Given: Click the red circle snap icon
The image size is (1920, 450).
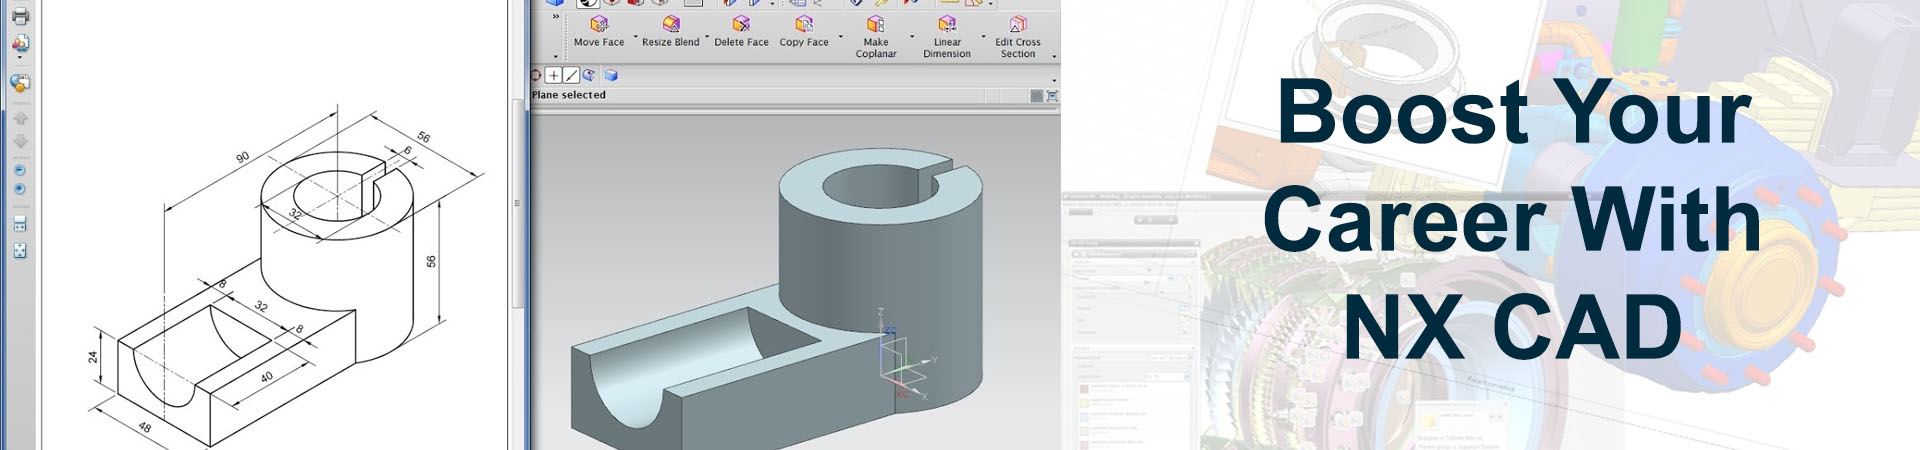Looking at the screenshot, I should pos(535,75).
